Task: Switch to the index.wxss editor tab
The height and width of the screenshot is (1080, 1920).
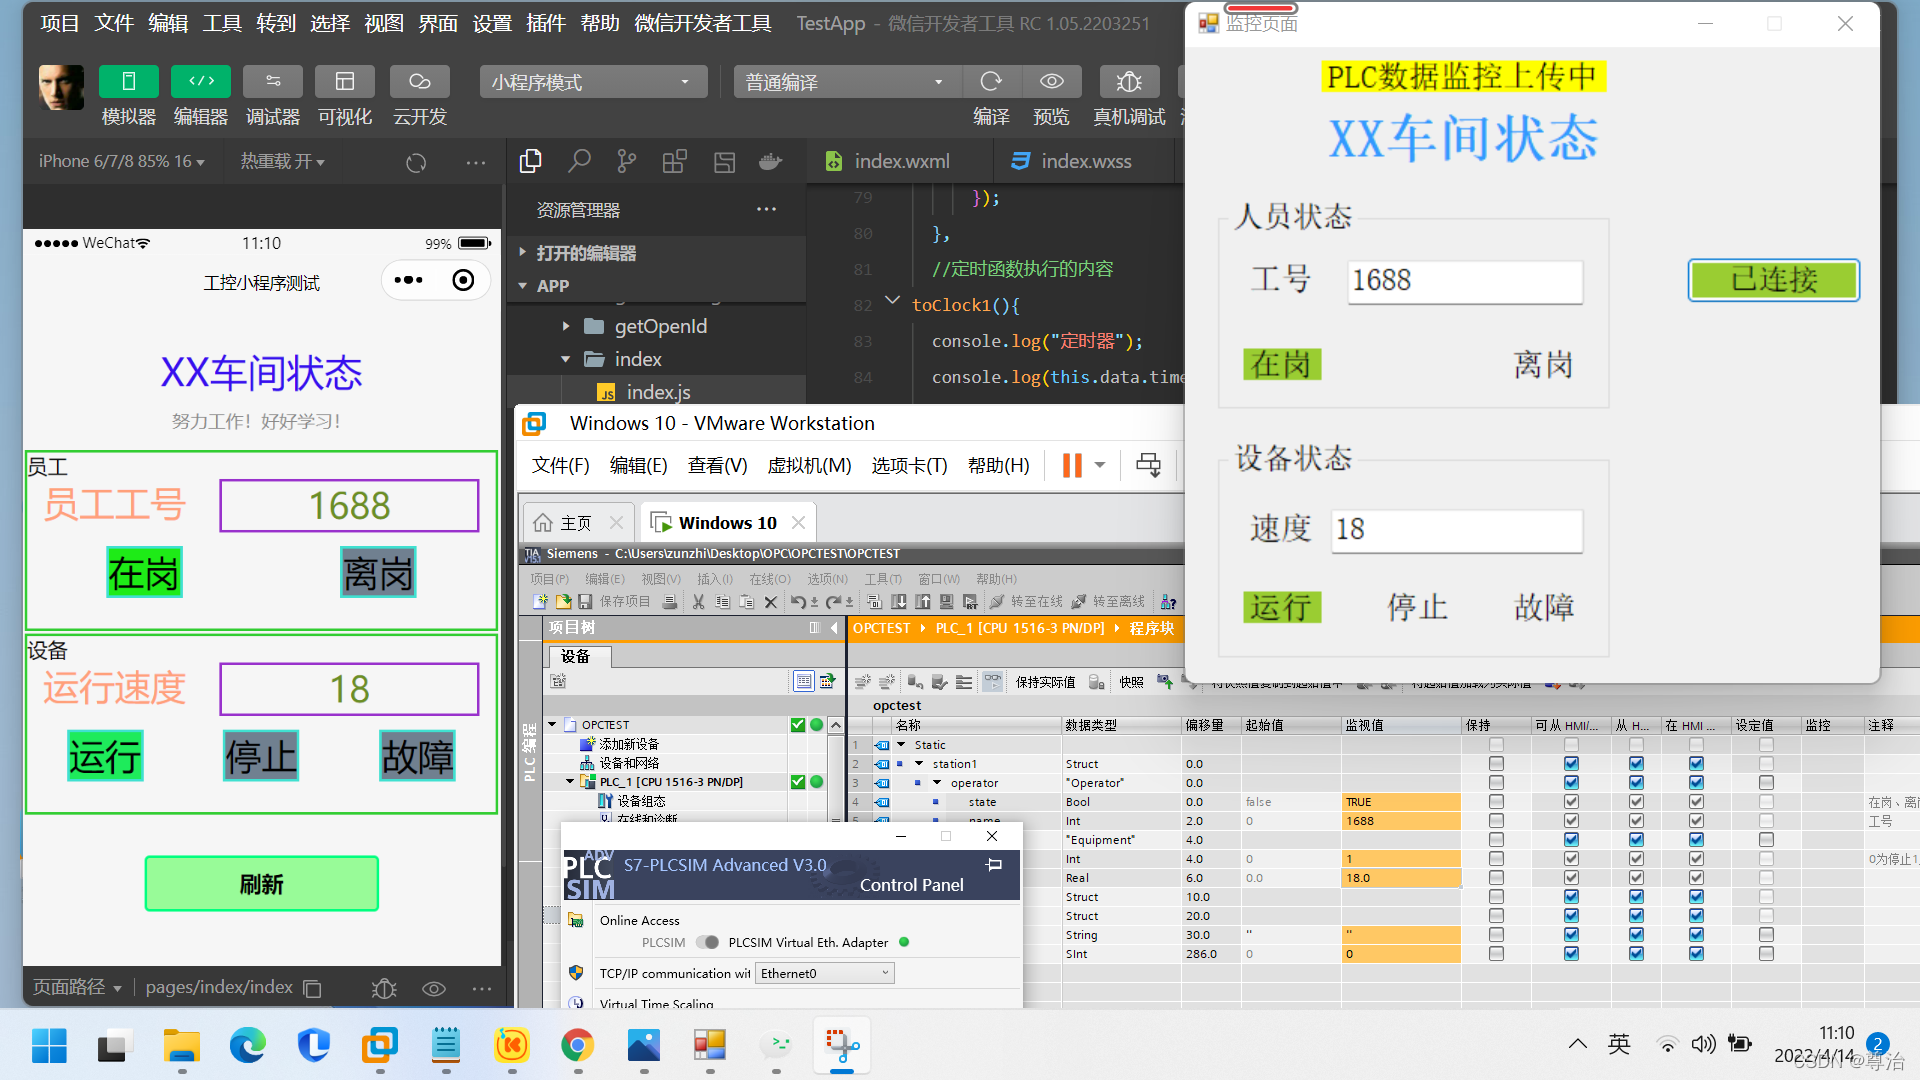Action: click(1084, 161)
